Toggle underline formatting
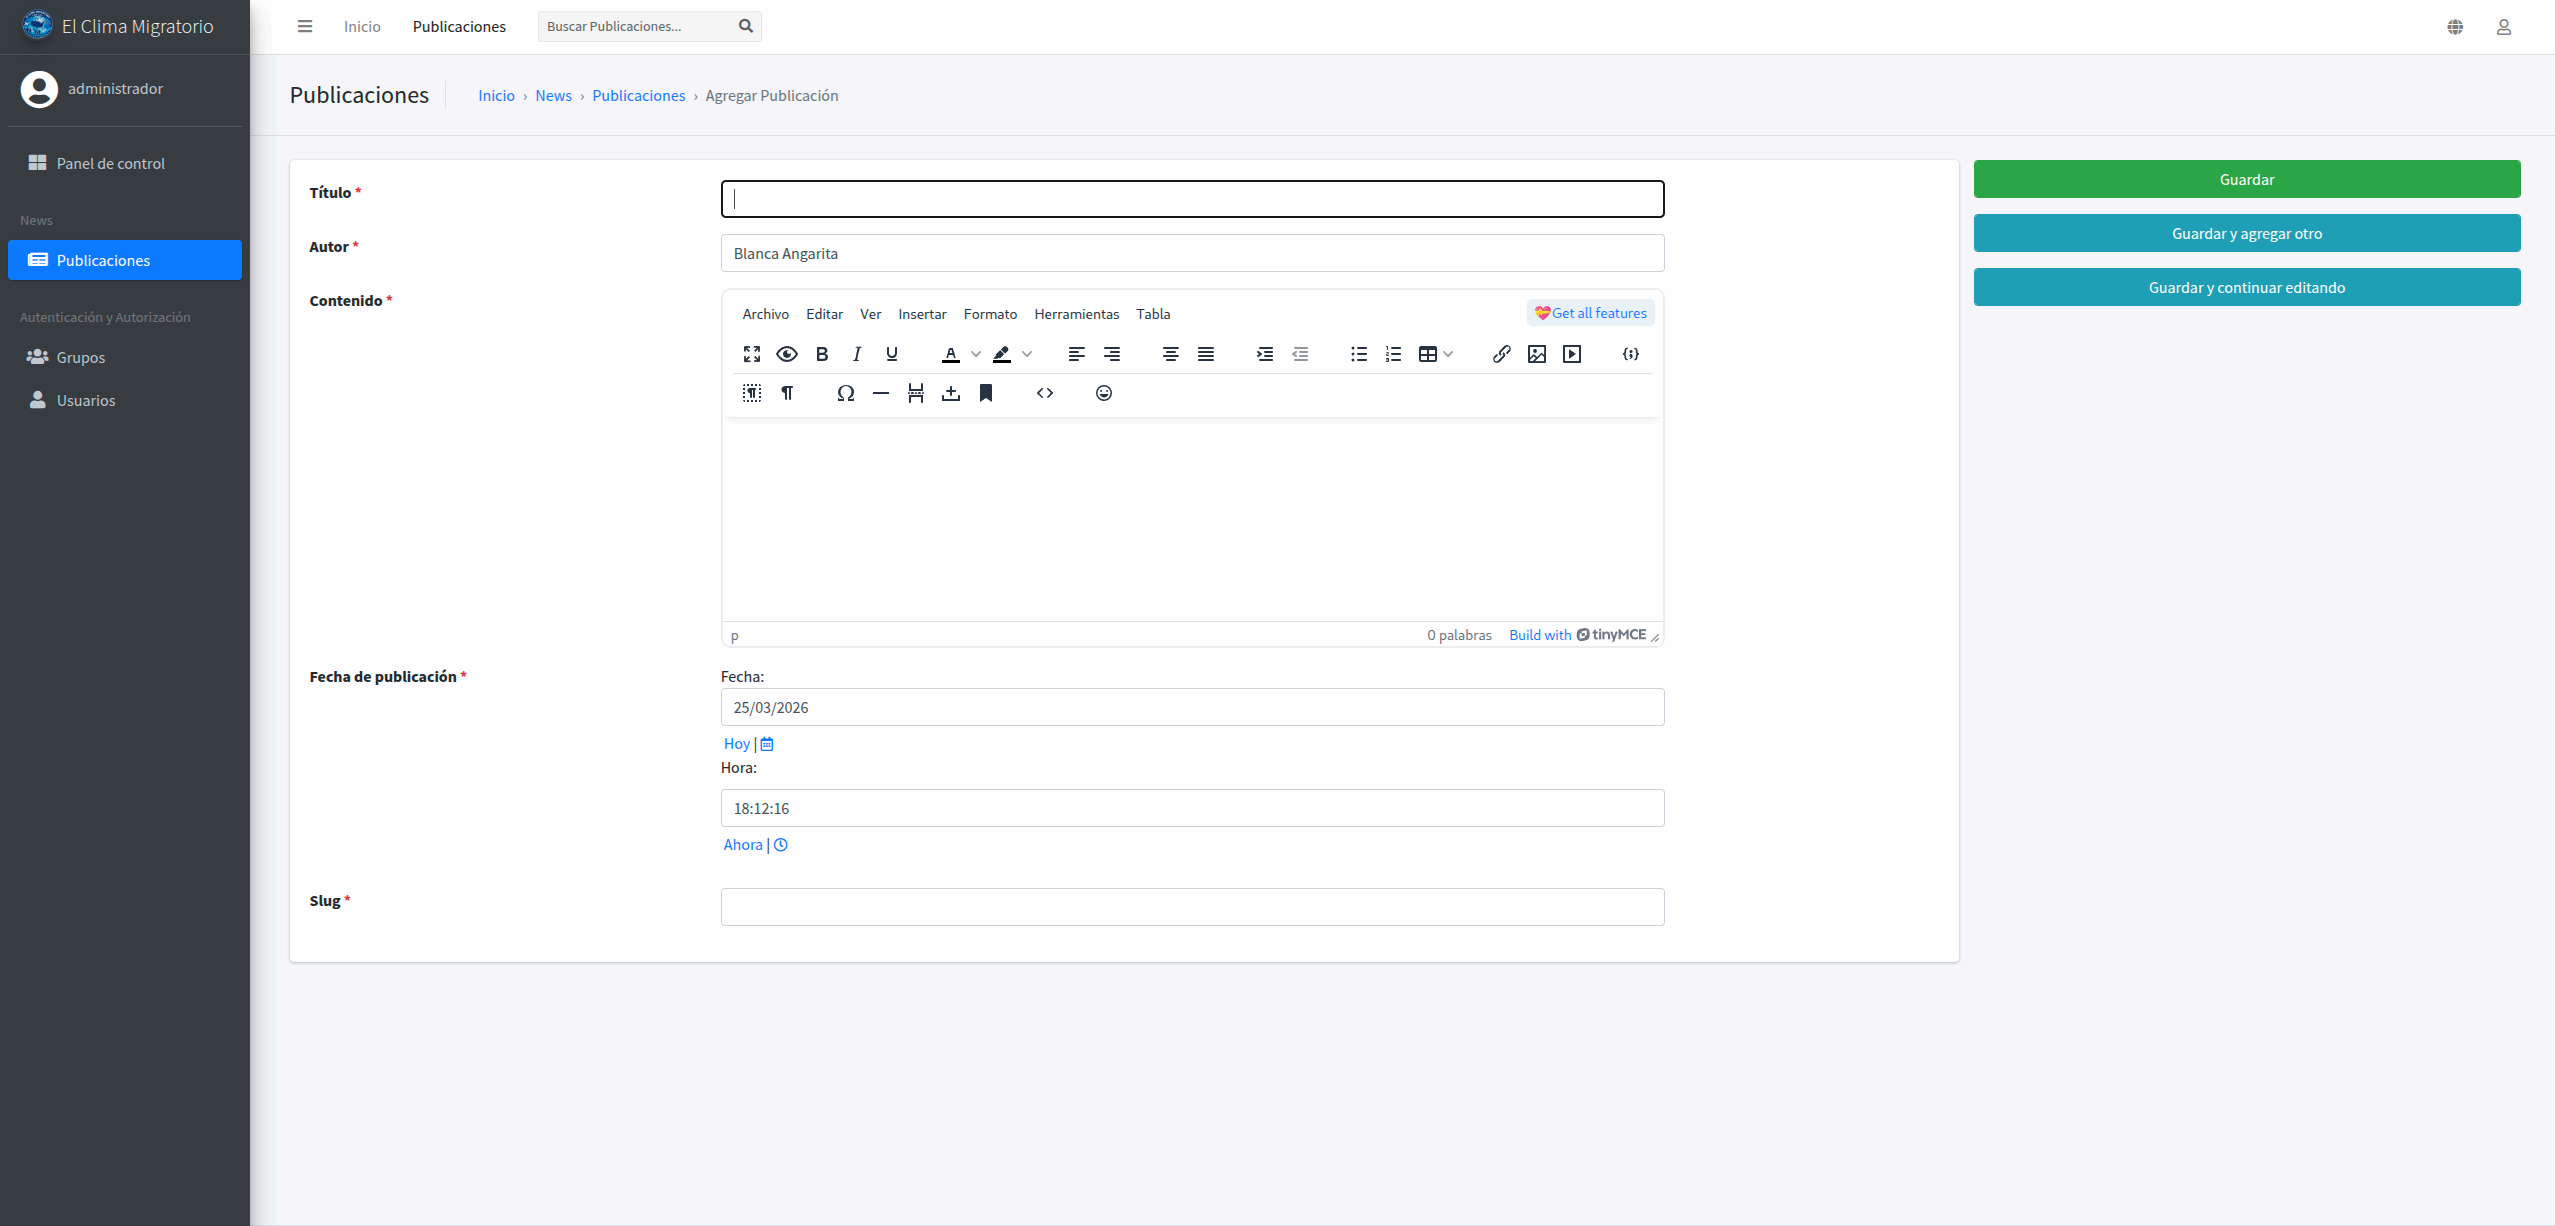Screen dimensions: 2555x1226 891,353
